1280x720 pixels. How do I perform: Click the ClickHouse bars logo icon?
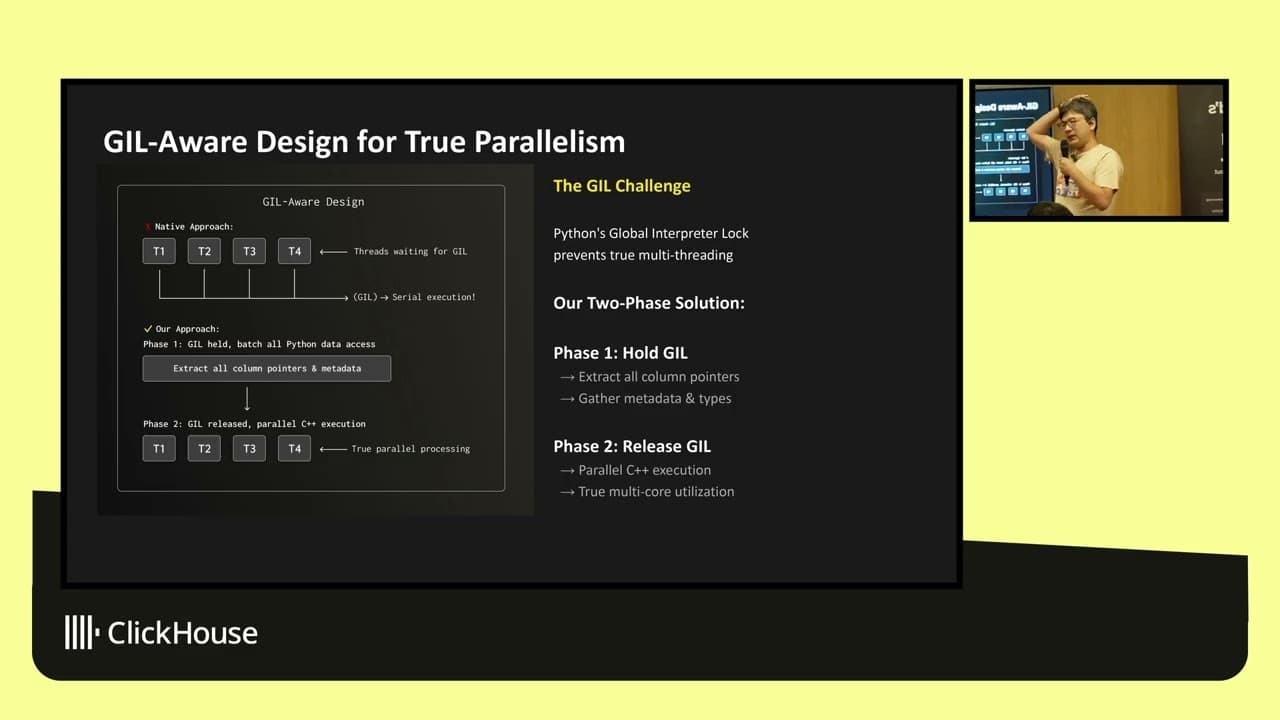point(81,632)
